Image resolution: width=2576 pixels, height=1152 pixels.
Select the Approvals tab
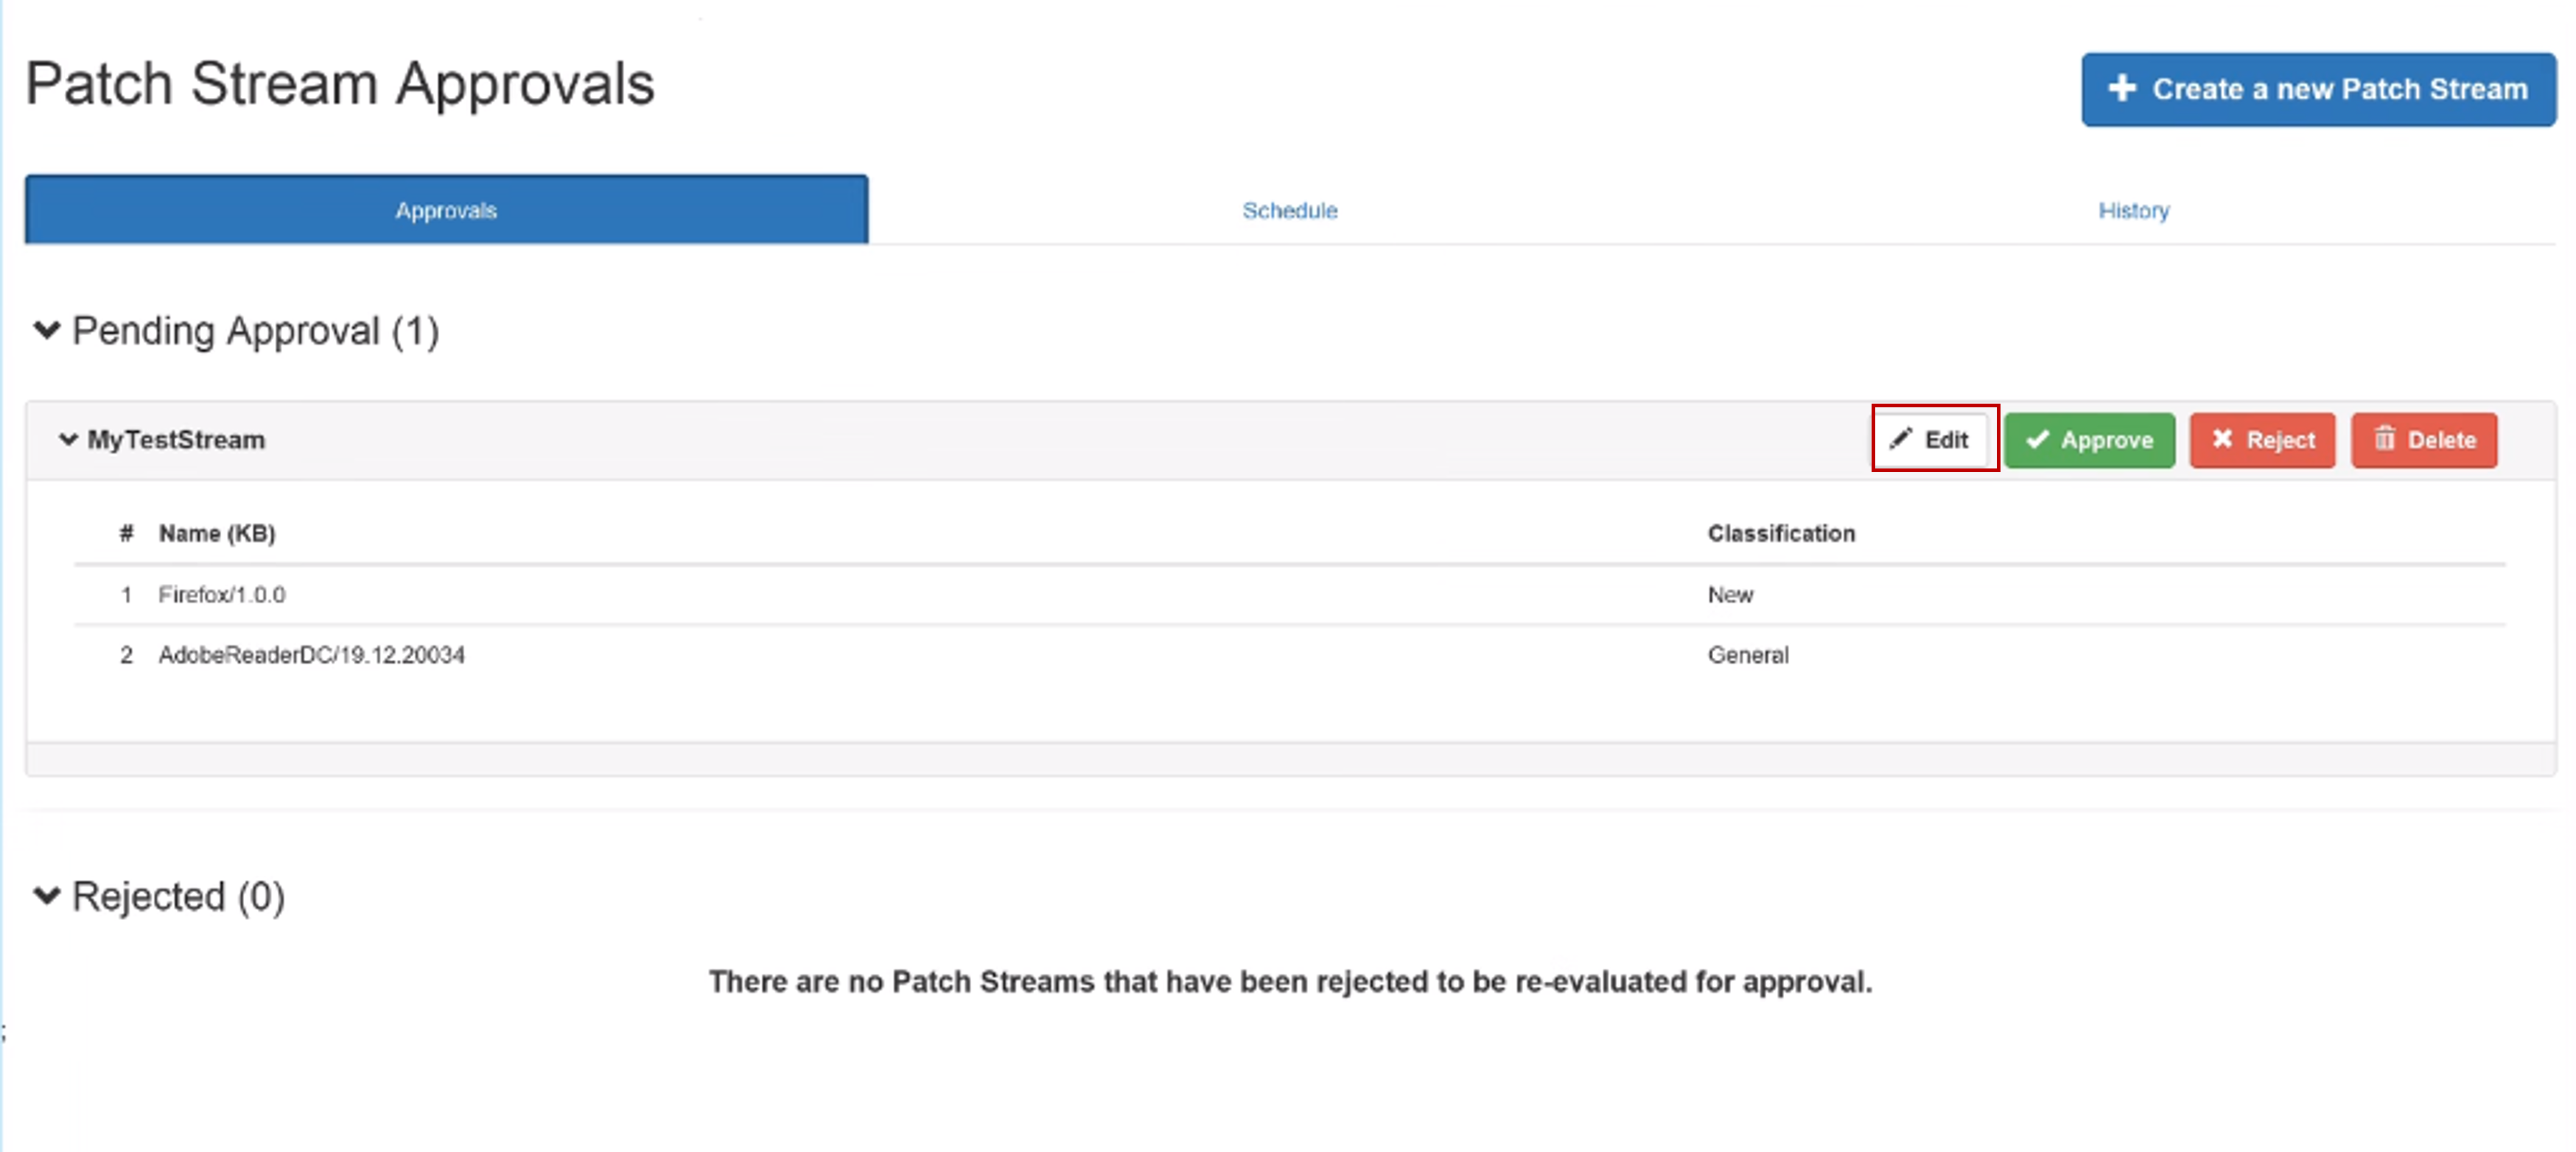[446, 211]
